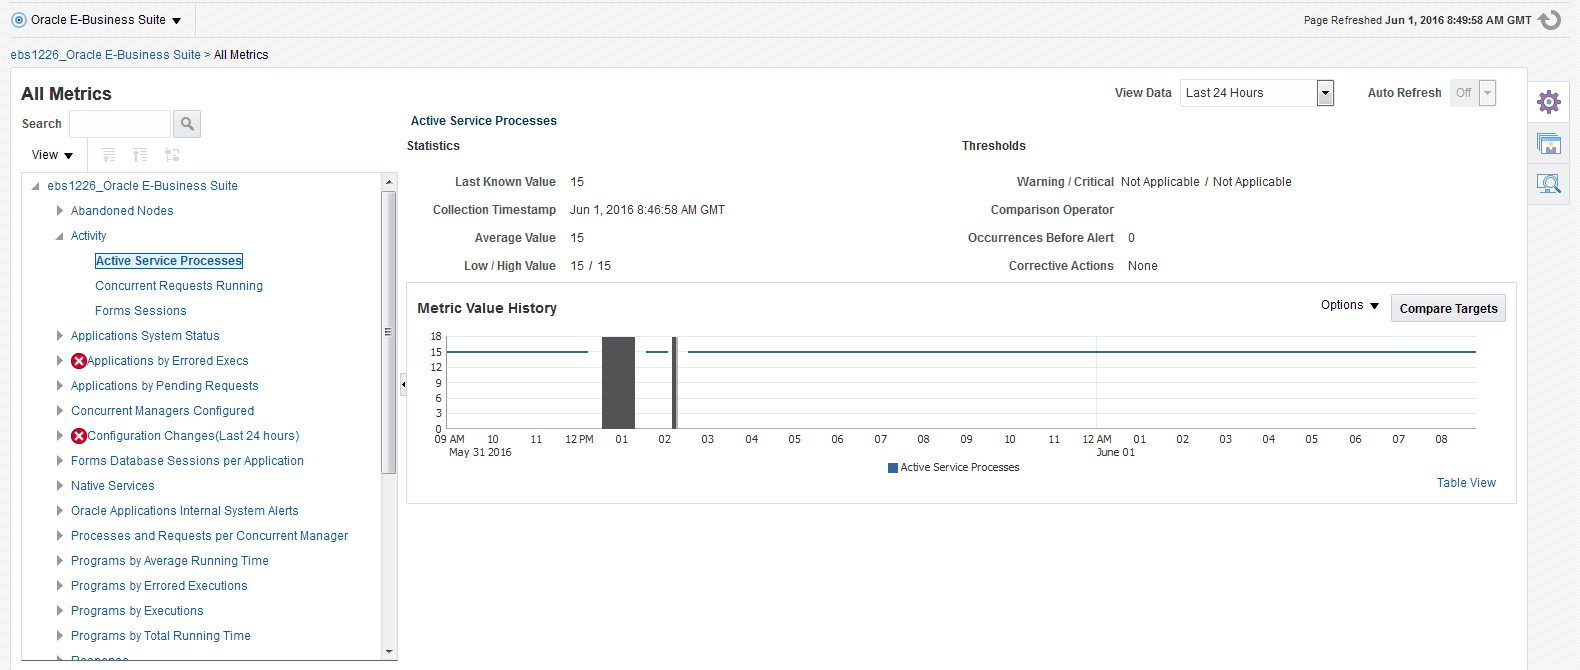Select Concurrent Managers Configured item
Image resolution: width=1580 pixels, height=670 pixels.
(x=162, y=411)
